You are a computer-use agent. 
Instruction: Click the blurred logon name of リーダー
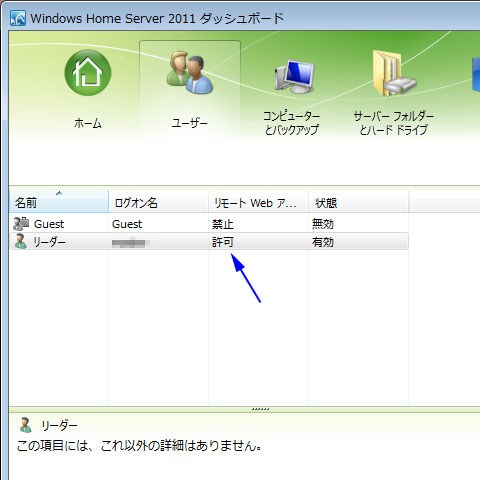tap(130, 243)
